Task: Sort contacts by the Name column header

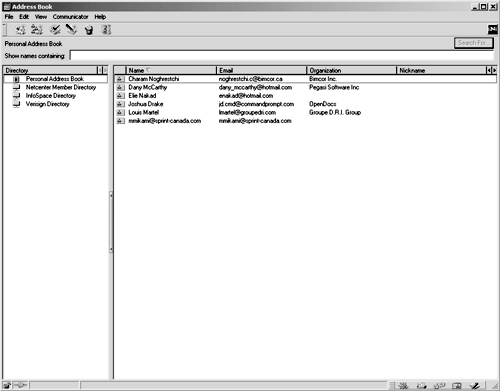Action: (x=171, y=70)
